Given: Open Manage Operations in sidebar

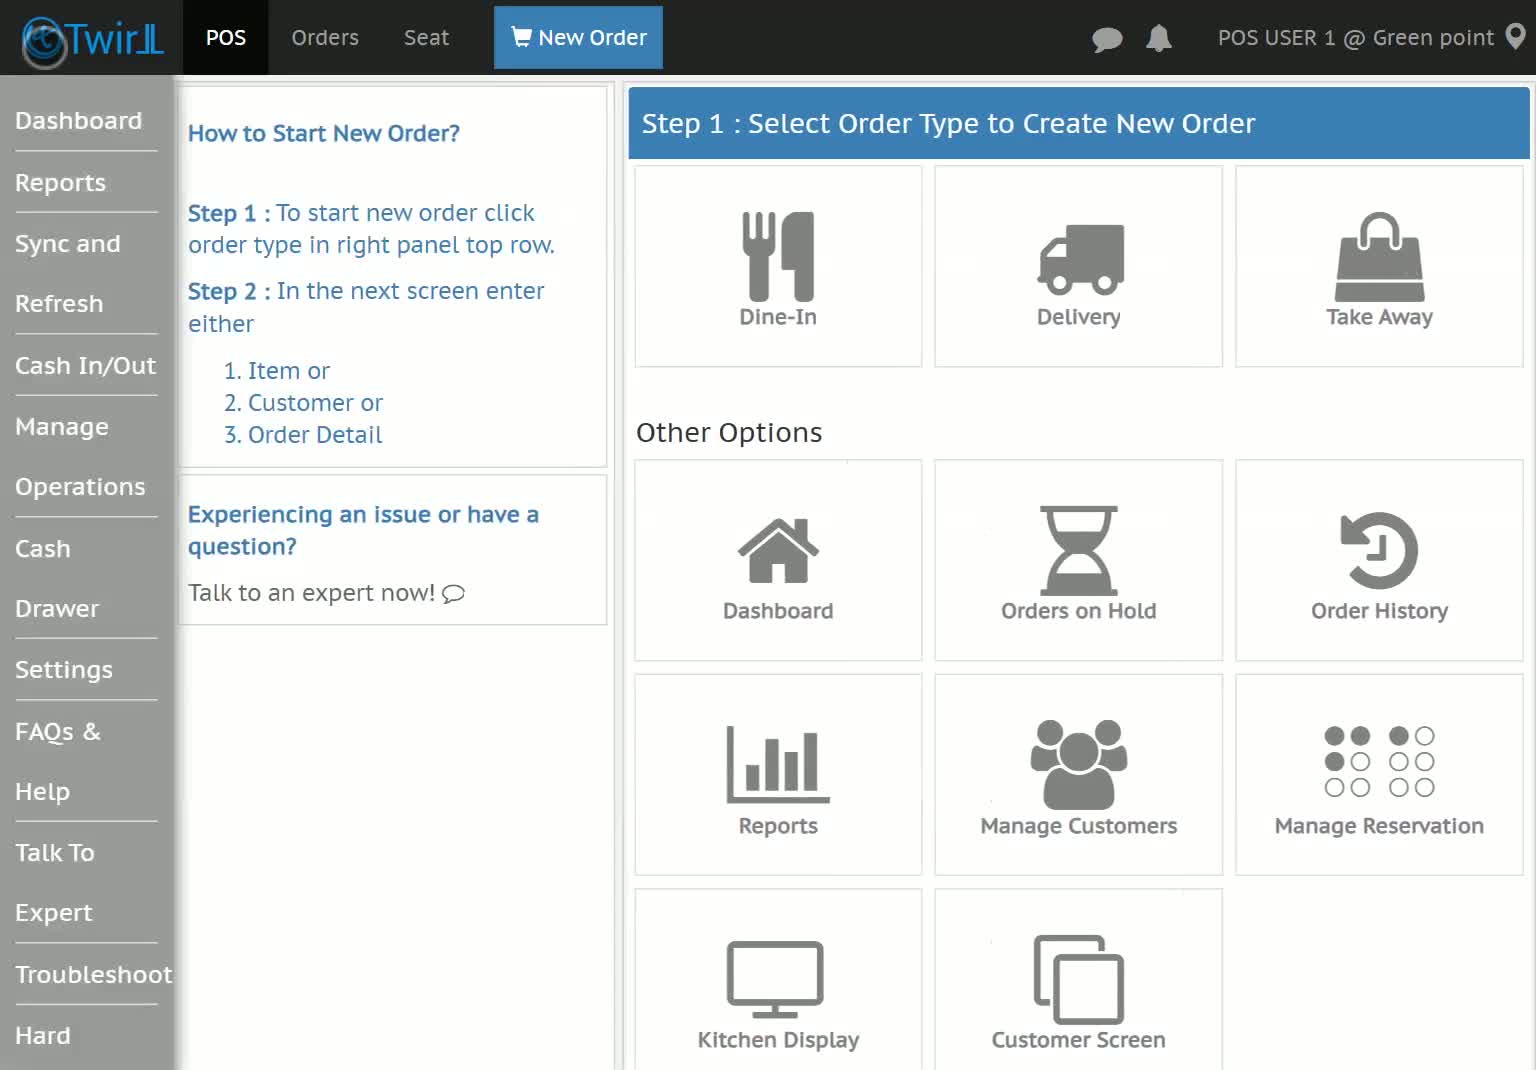Looking at the screenshot, I should 80,457.
